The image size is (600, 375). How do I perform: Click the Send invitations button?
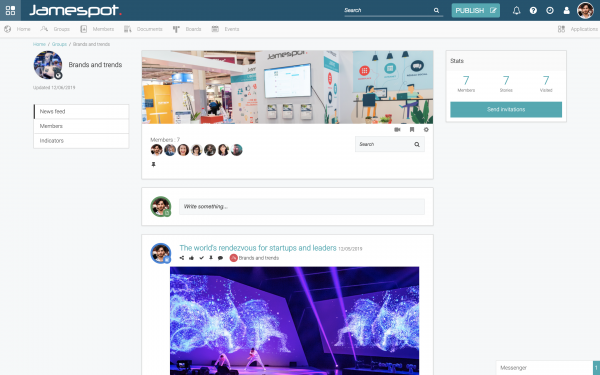click(506, 109)
